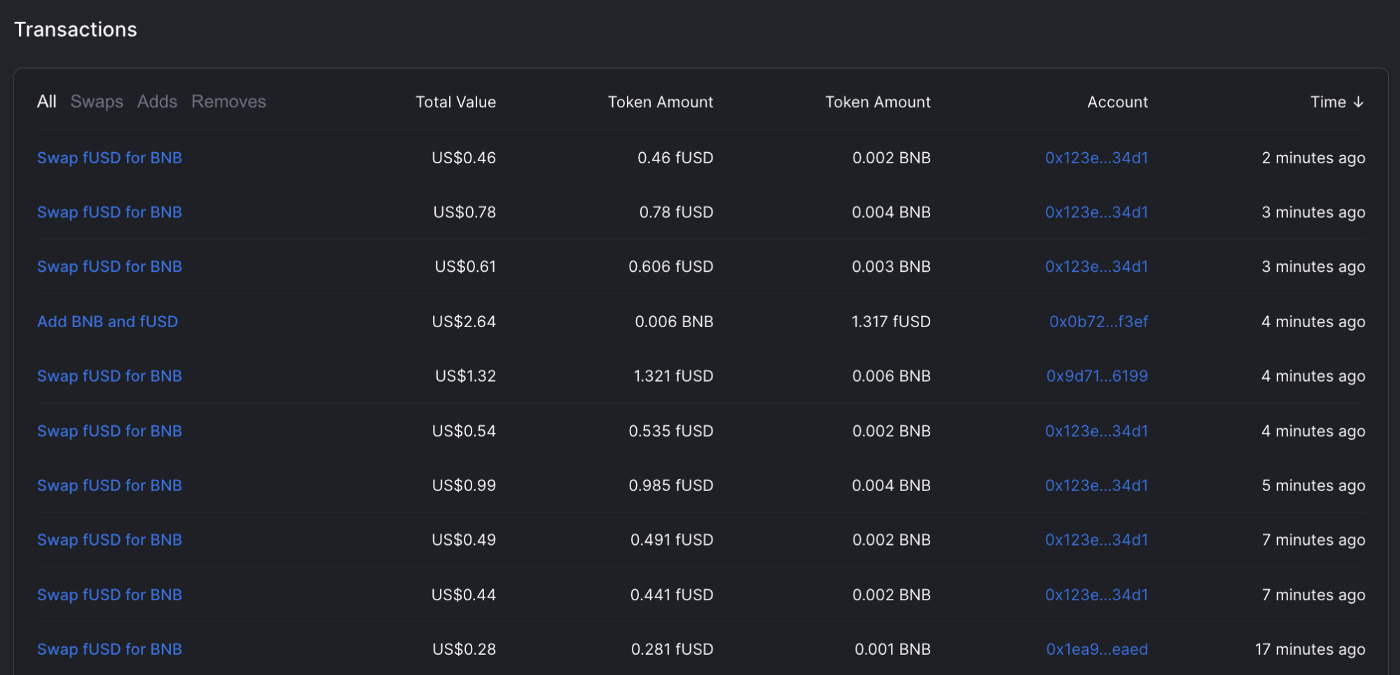Screen dimensions: 1400x675
Task: Open the 17 minutes ago swap transaction
Action: (x=109, y=648)
